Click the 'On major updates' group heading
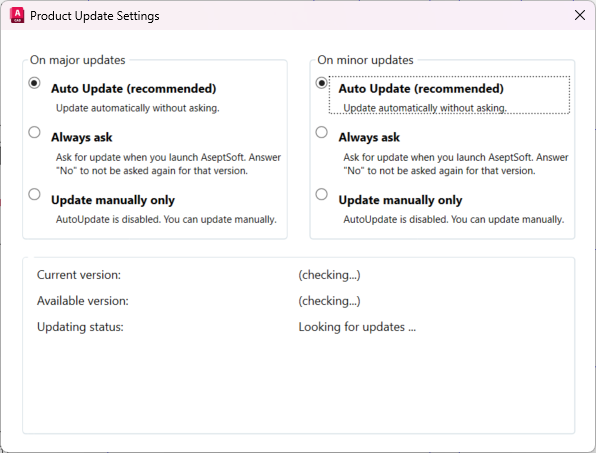The image size is (596, 453). 78,60
